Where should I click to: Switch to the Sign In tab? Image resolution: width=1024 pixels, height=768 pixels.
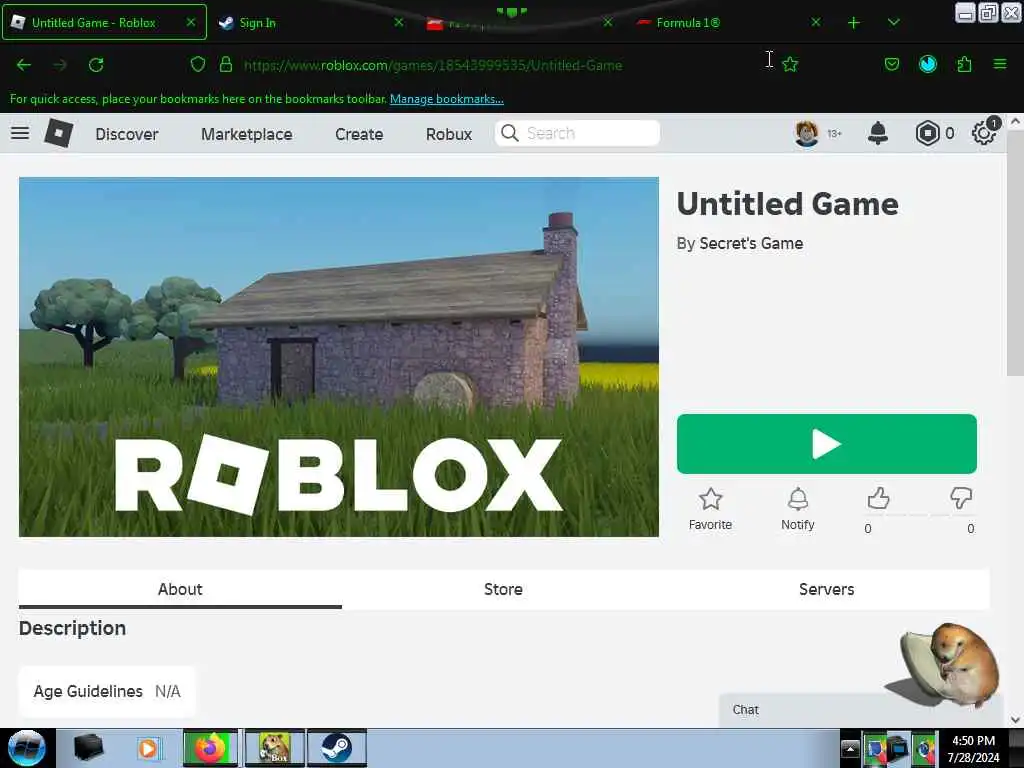pos(311,23)
